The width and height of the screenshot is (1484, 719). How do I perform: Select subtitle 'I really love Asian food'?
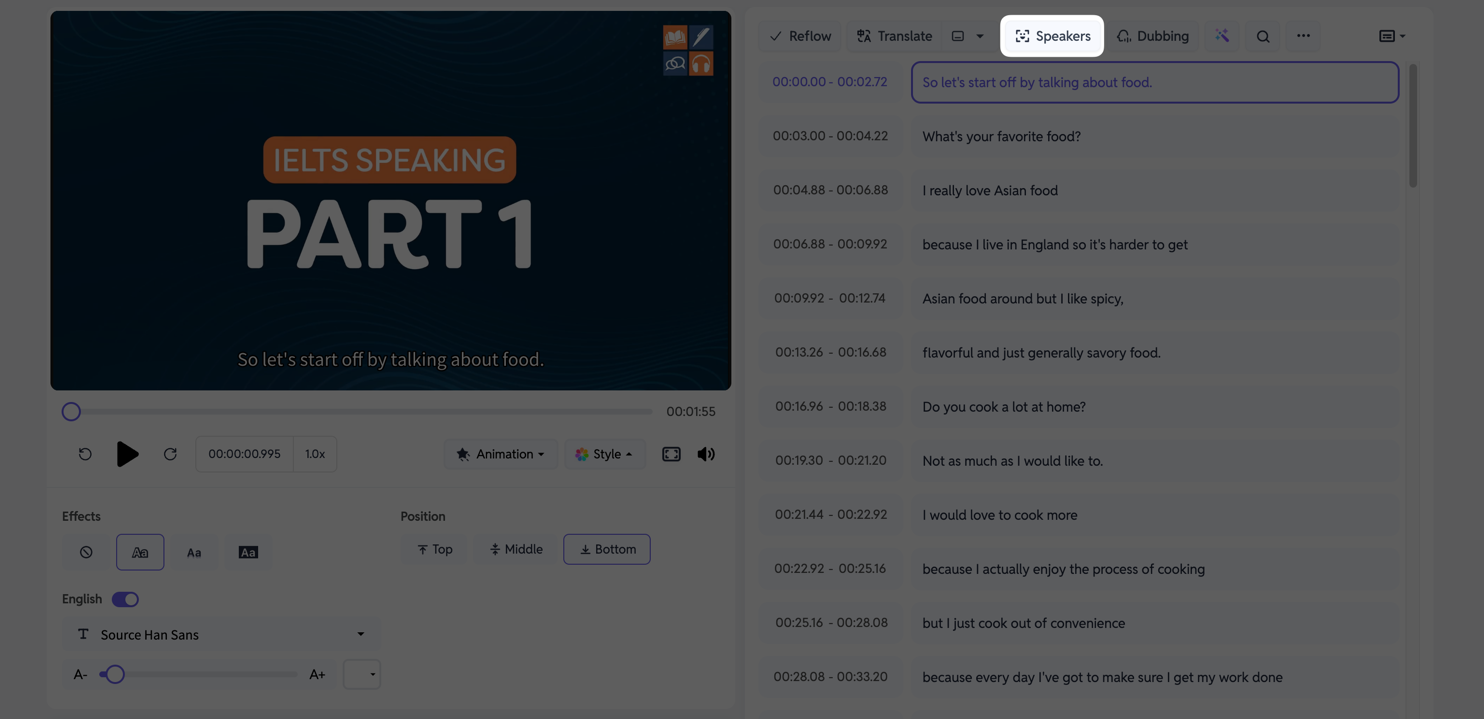[x=1155, y=190]
